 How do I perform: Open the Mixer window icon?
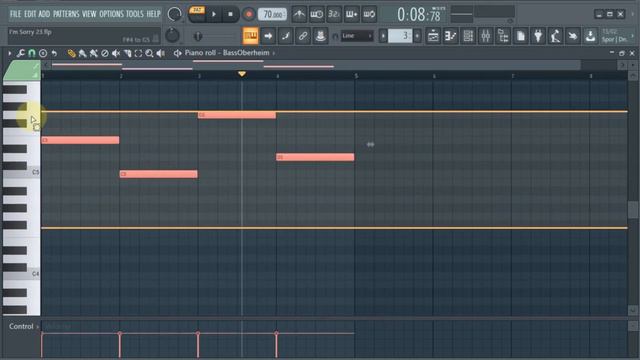486,36
